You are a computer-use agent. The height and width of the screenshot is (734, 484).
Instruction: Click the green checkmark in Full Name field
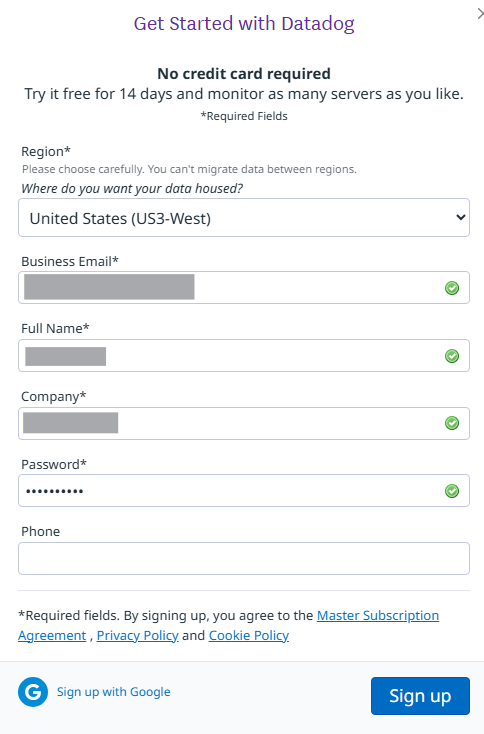(452, 356)
